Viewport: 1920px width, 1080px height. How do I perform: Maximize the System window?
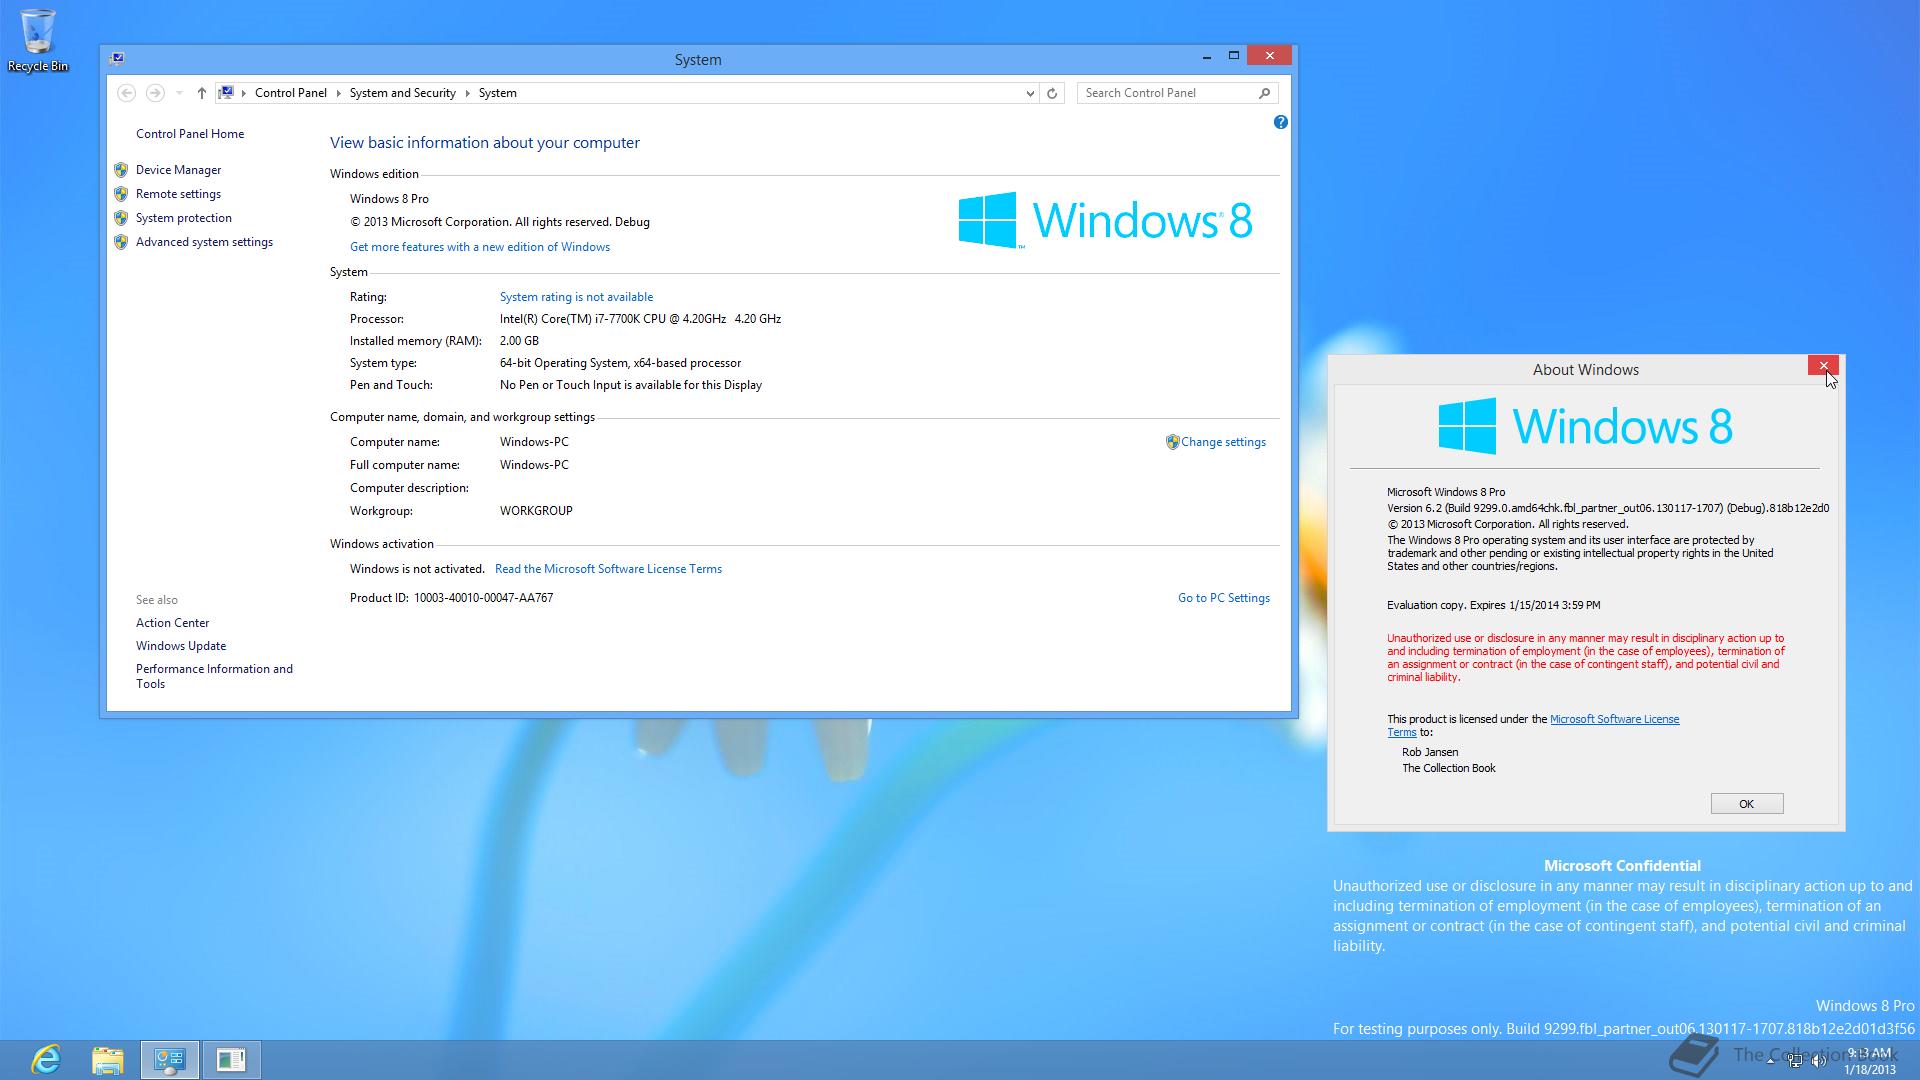(1234, 56)
